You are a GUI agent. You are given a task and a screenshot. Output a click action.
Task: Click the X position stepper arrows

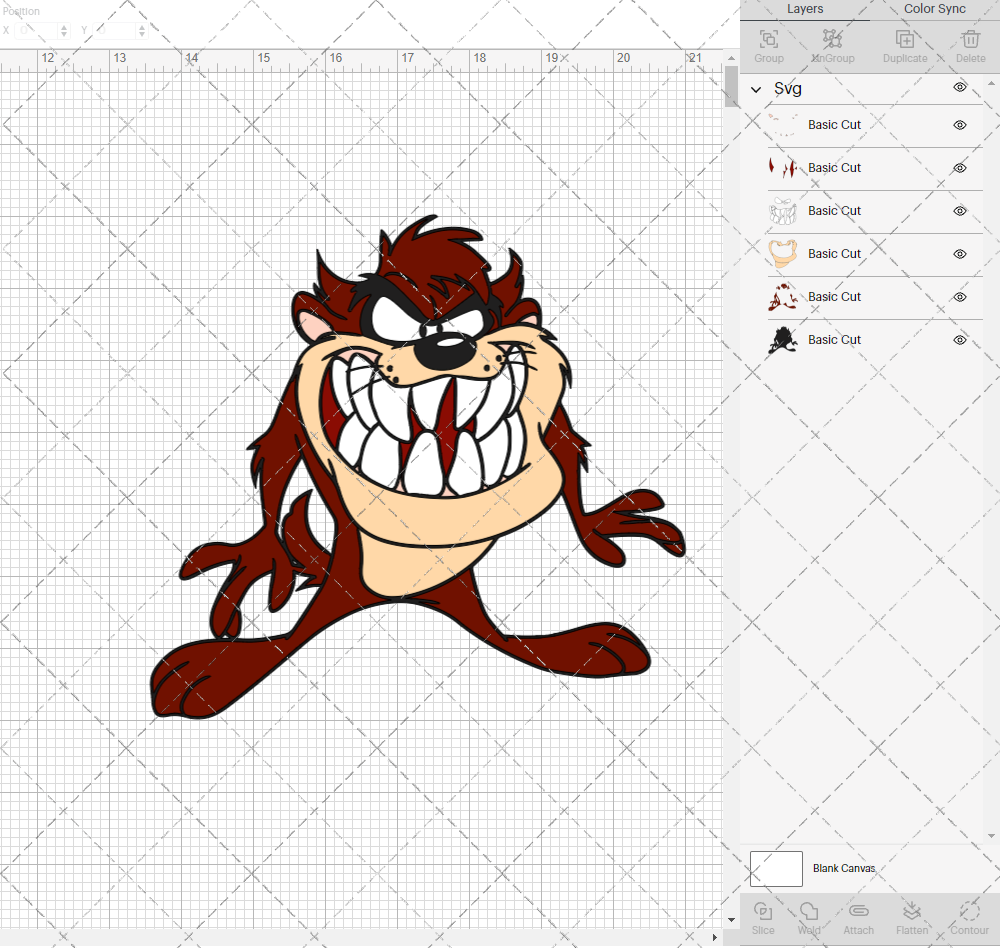[64, 31]
